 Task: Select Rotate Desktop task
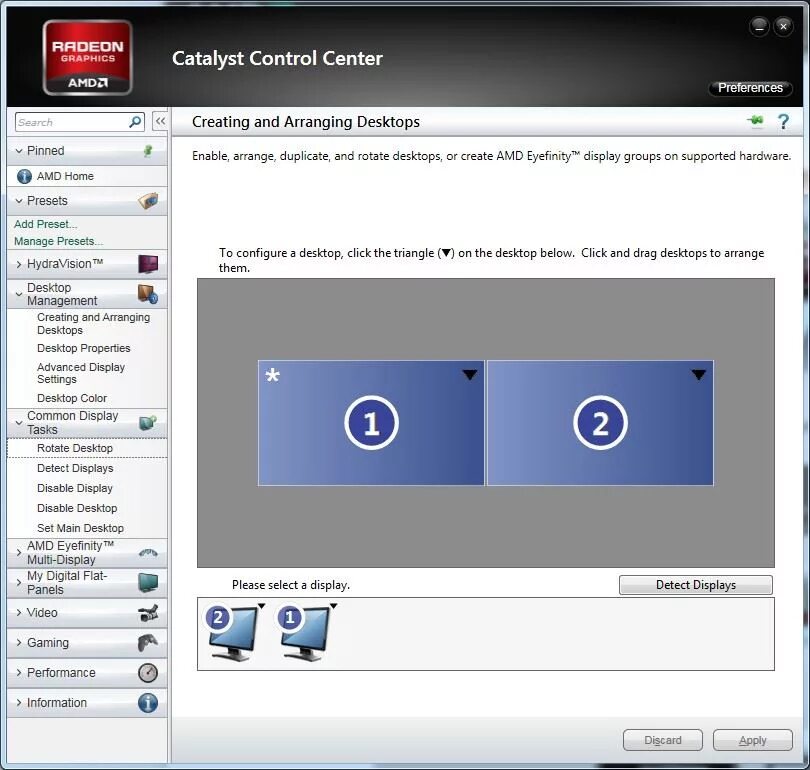click(75, 448)
